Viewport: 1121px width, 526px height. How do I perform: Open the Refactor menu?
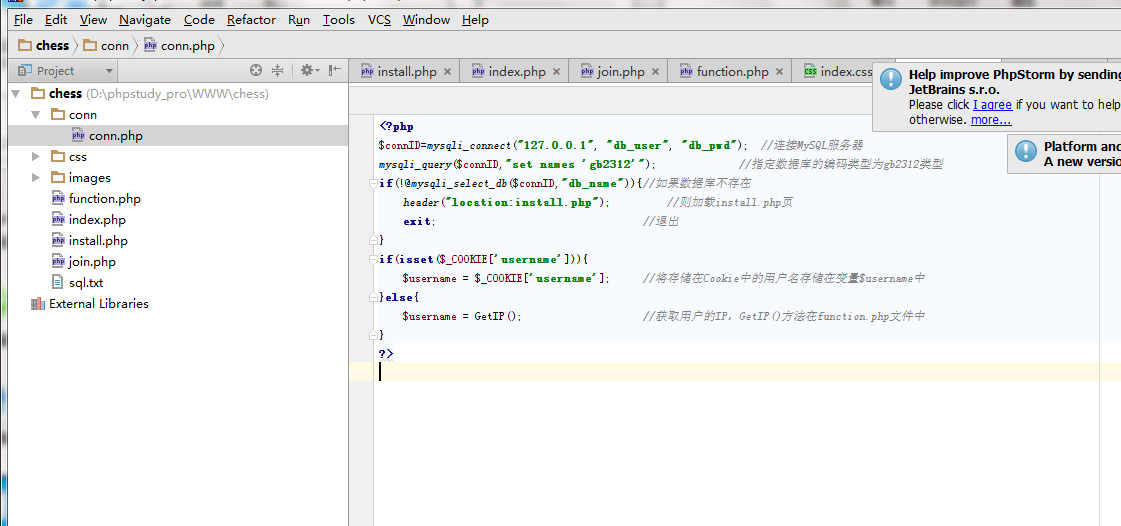[x=251, y=20]
